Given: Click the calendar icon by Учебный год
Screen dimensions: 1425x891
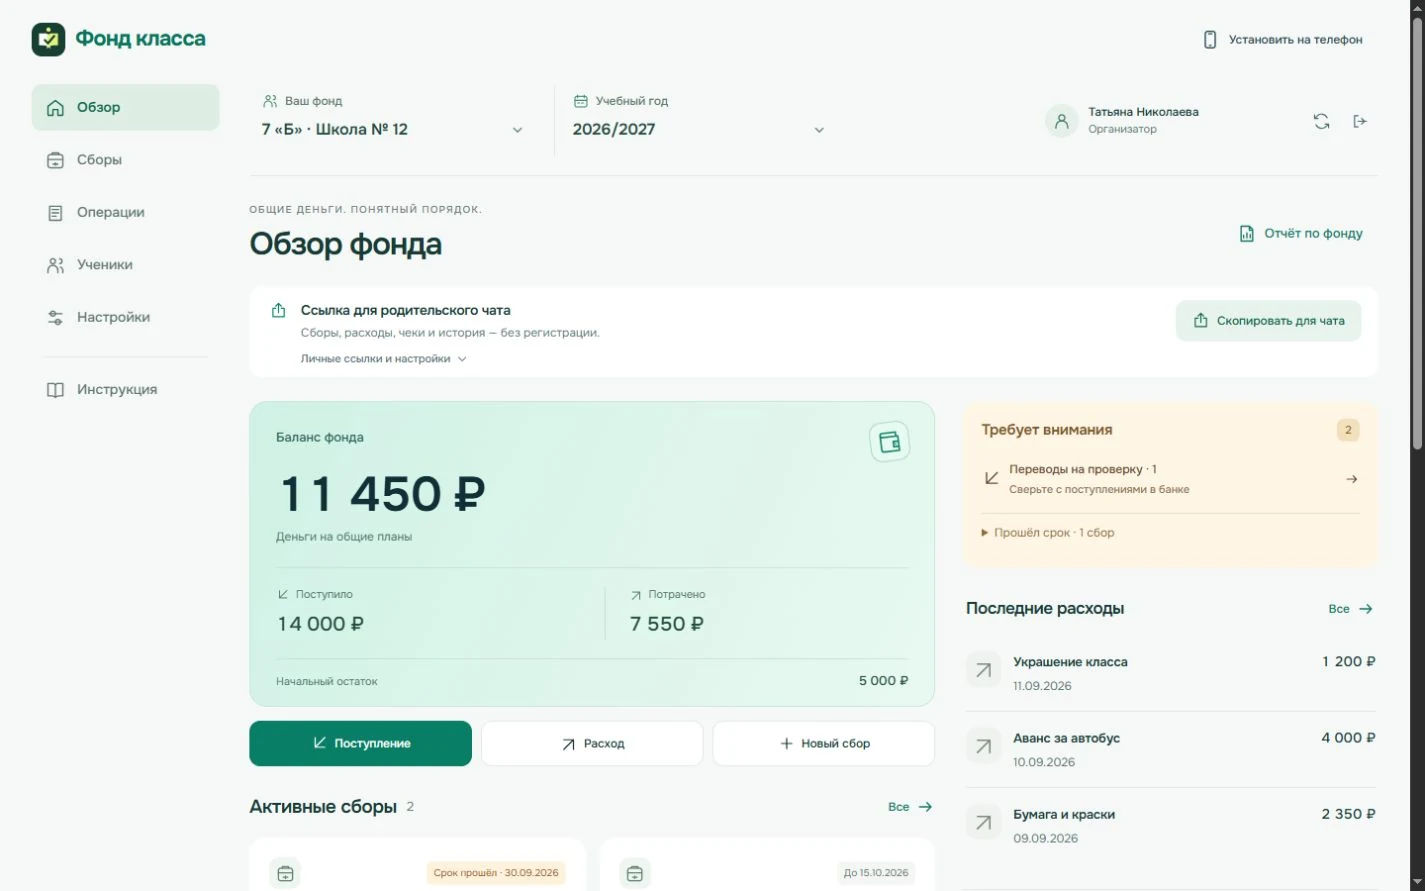Looking at the screenshot, I should tap(580, 101).
